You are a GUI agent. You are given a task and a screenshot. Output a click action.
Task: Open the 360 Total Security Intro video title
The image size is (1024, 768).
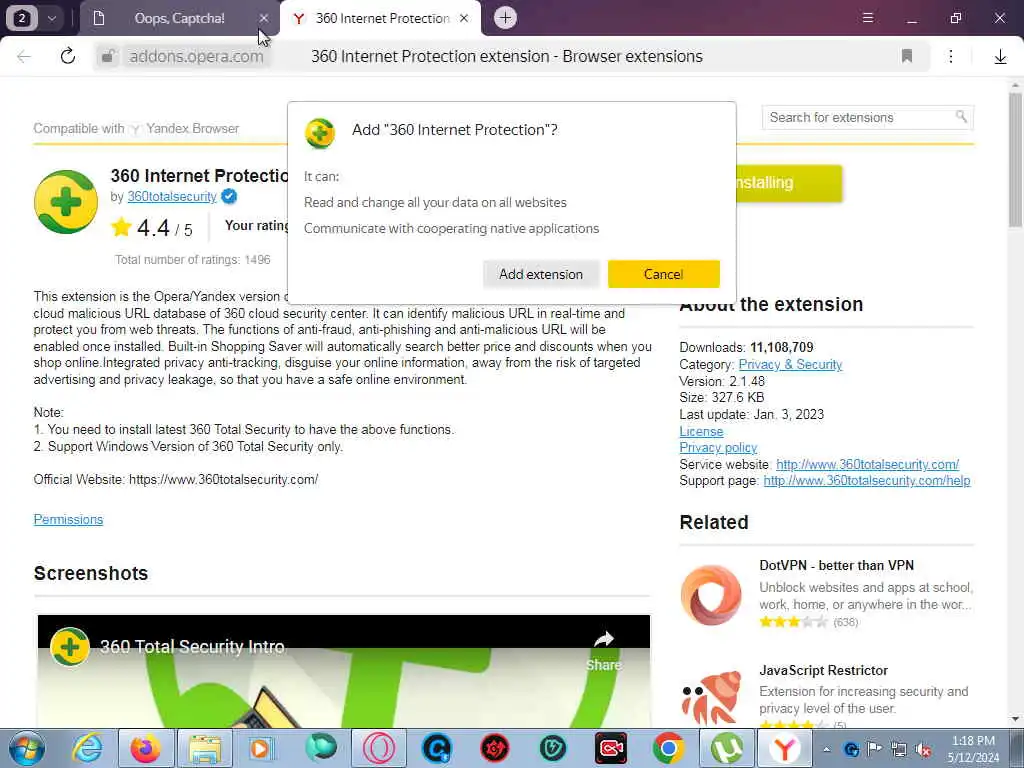[x=192, y=647]
